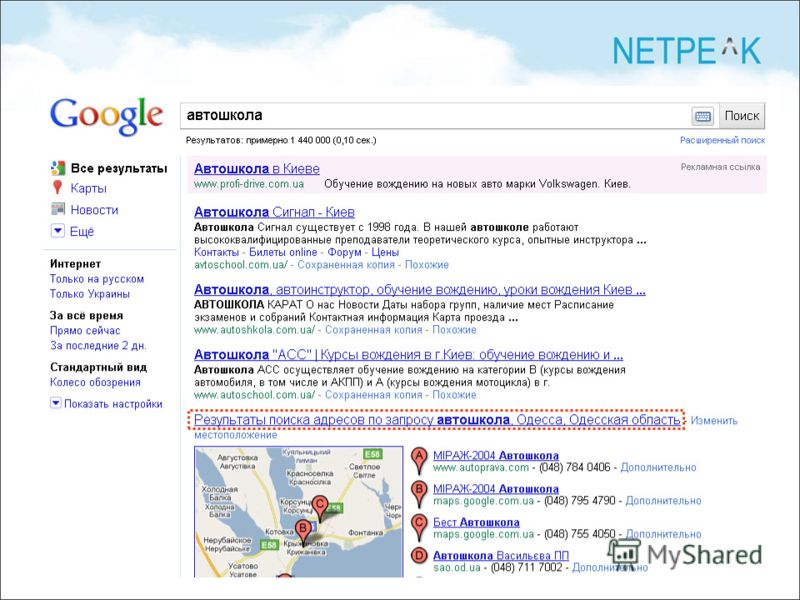This screenshot has height=600, width=800.
Task: Click the search field containing автошкола
Action: point(435,116)
